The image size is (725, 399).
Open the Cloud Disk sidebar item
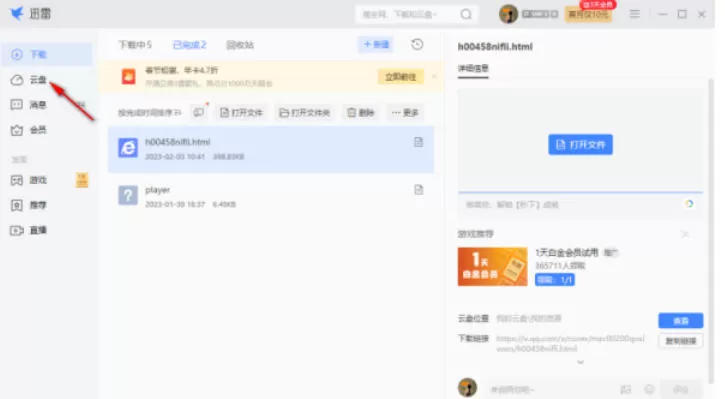[x=29, y=80]
